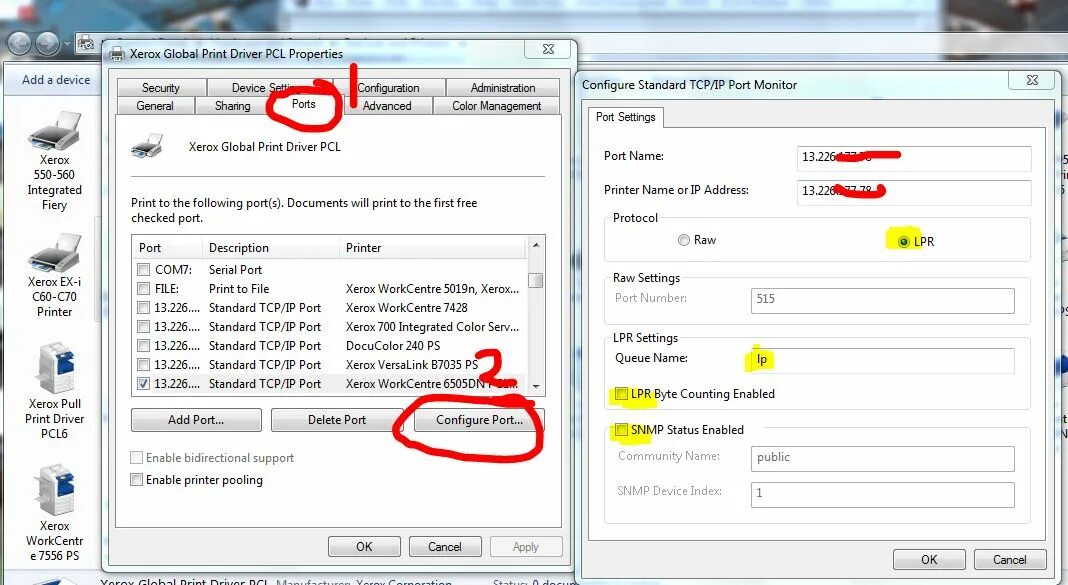This screenshot has width=1068, height=585.
Task: Close the Print Driver Properties dialog
Action: (548, 49)
